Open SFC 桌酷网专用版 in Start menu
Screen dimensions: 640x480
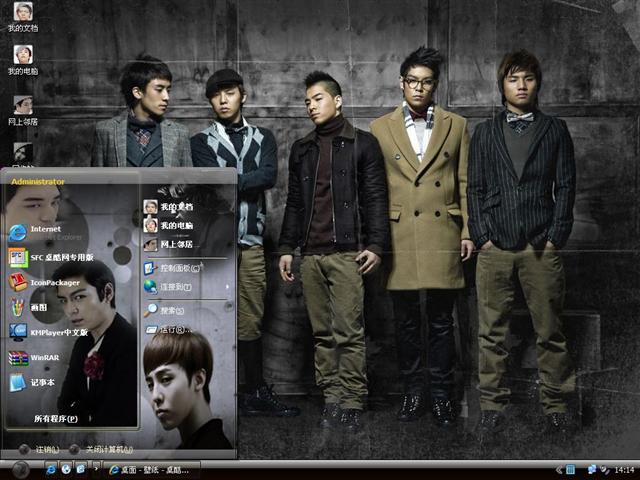coord(51,258)
